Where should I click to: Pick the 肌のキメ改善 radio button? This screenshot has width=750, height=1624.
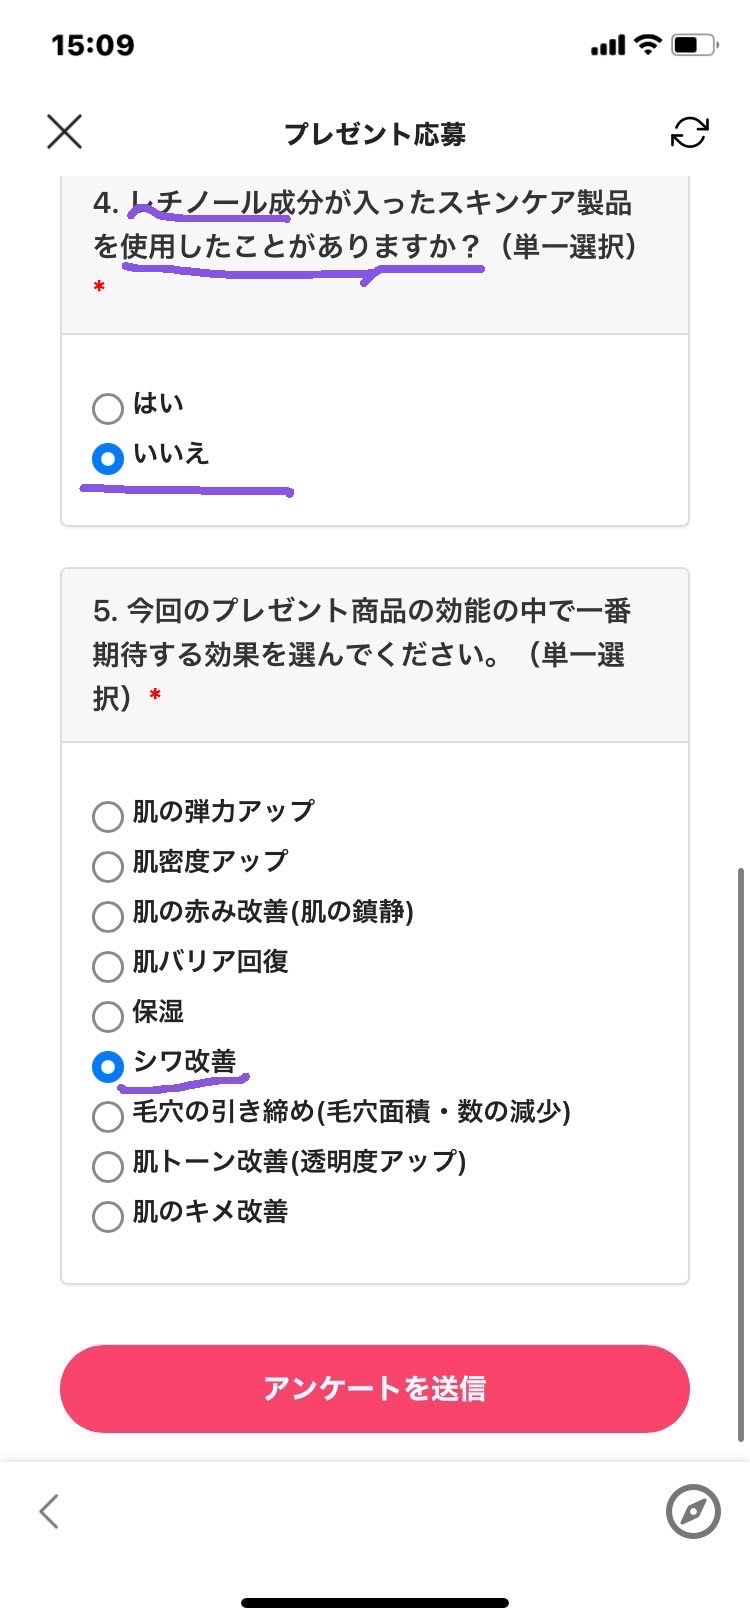tap(108, 1216)
